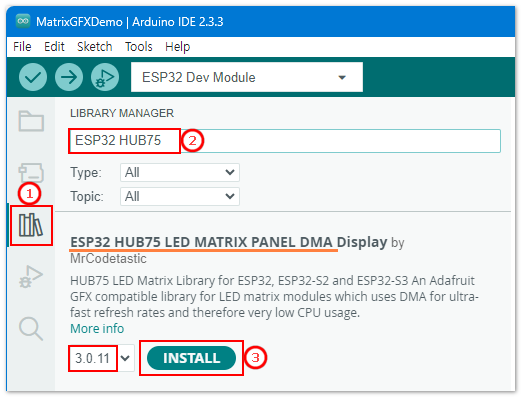Expand the Type filter dropdown
This screenshot has height=397, width=521.
click(180, 172)
